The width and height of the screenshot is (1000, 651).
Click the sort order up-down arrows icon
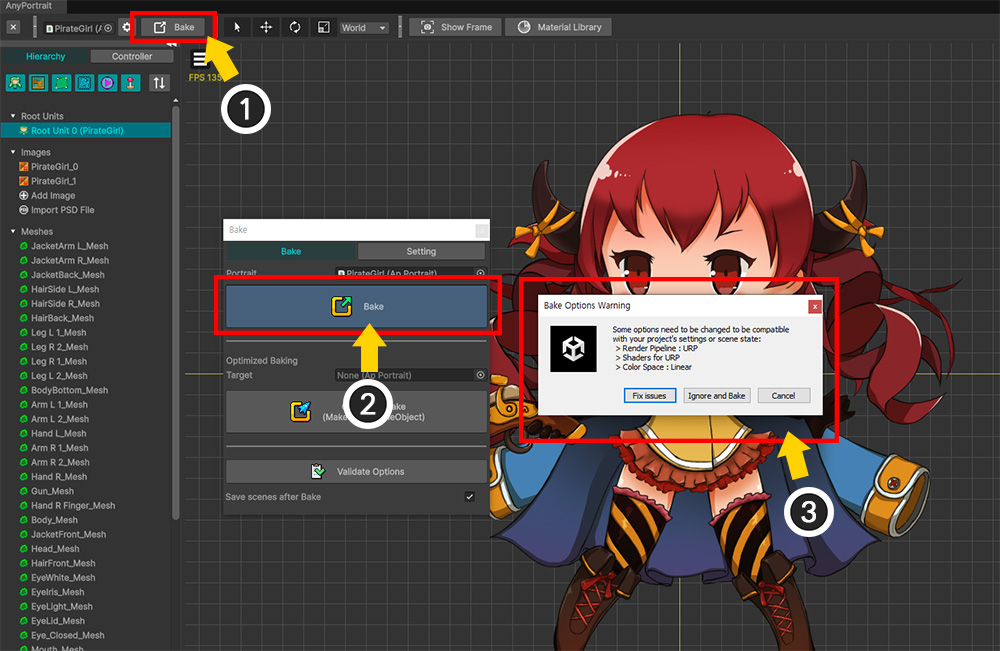click(159, 83)
